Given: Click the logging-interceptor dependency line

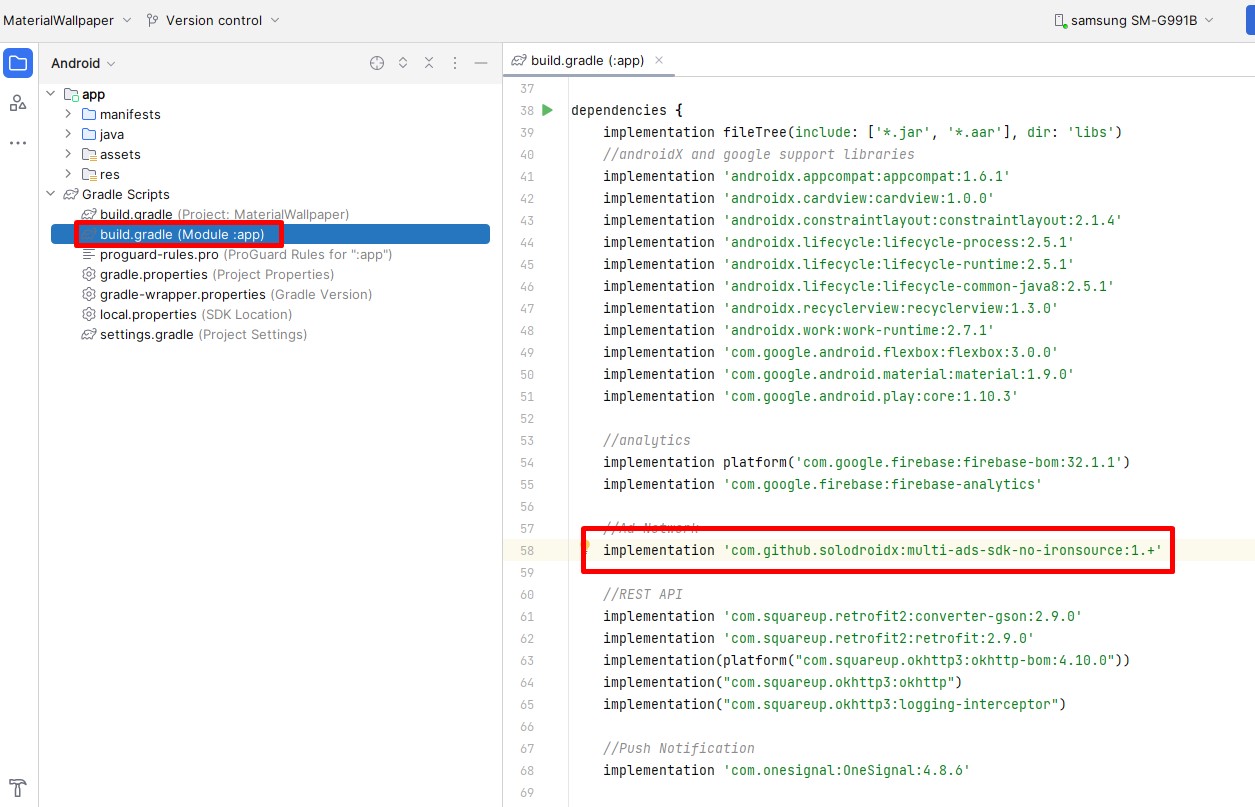Looking at the screenshot, I should [x=834, y=704].
